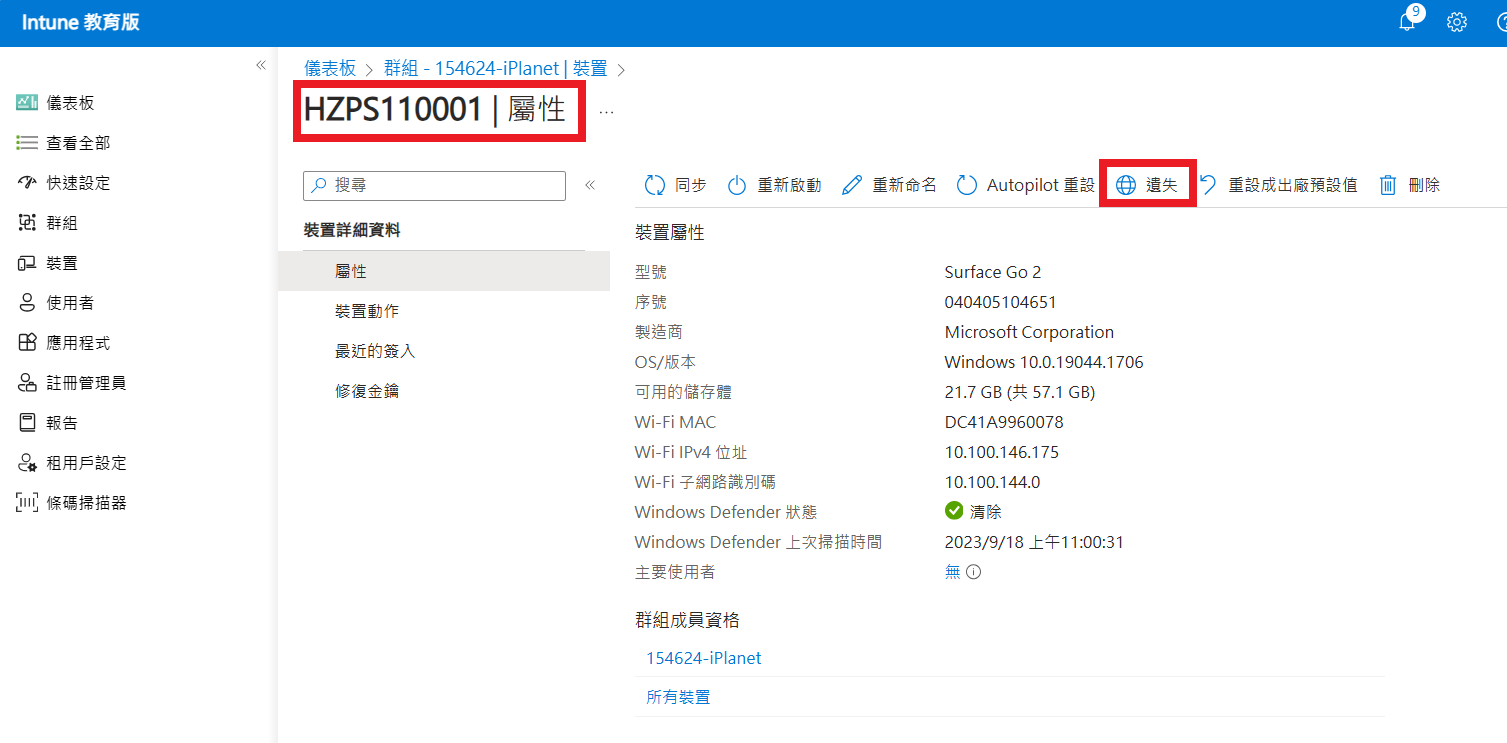Click the 刪除 trash icon
The height and width of the screenshot is (743, 1507).
pyautogui.click(x=1388, y=185)
